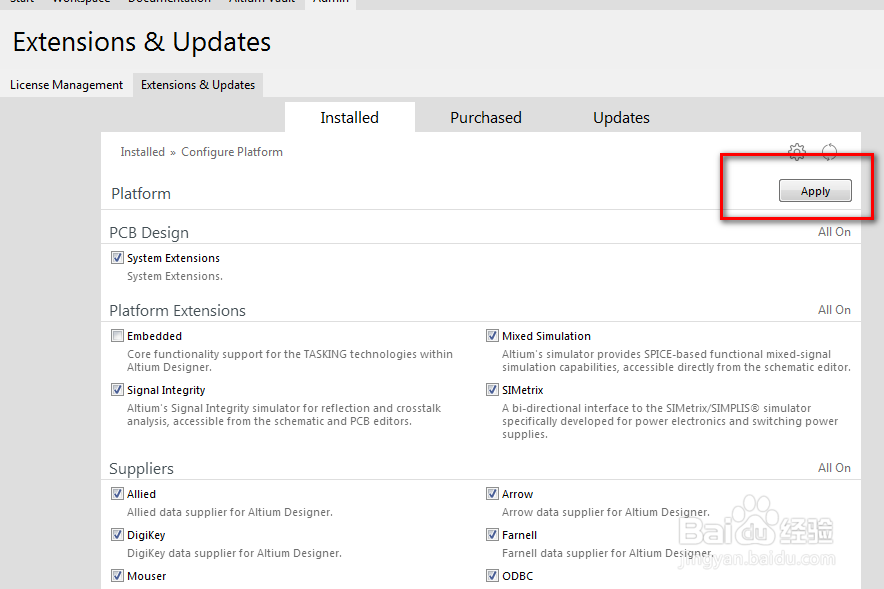Click the Signal Integrity label text
The height and width of the screenshot is (589, 884).
[x=166, y=390]
